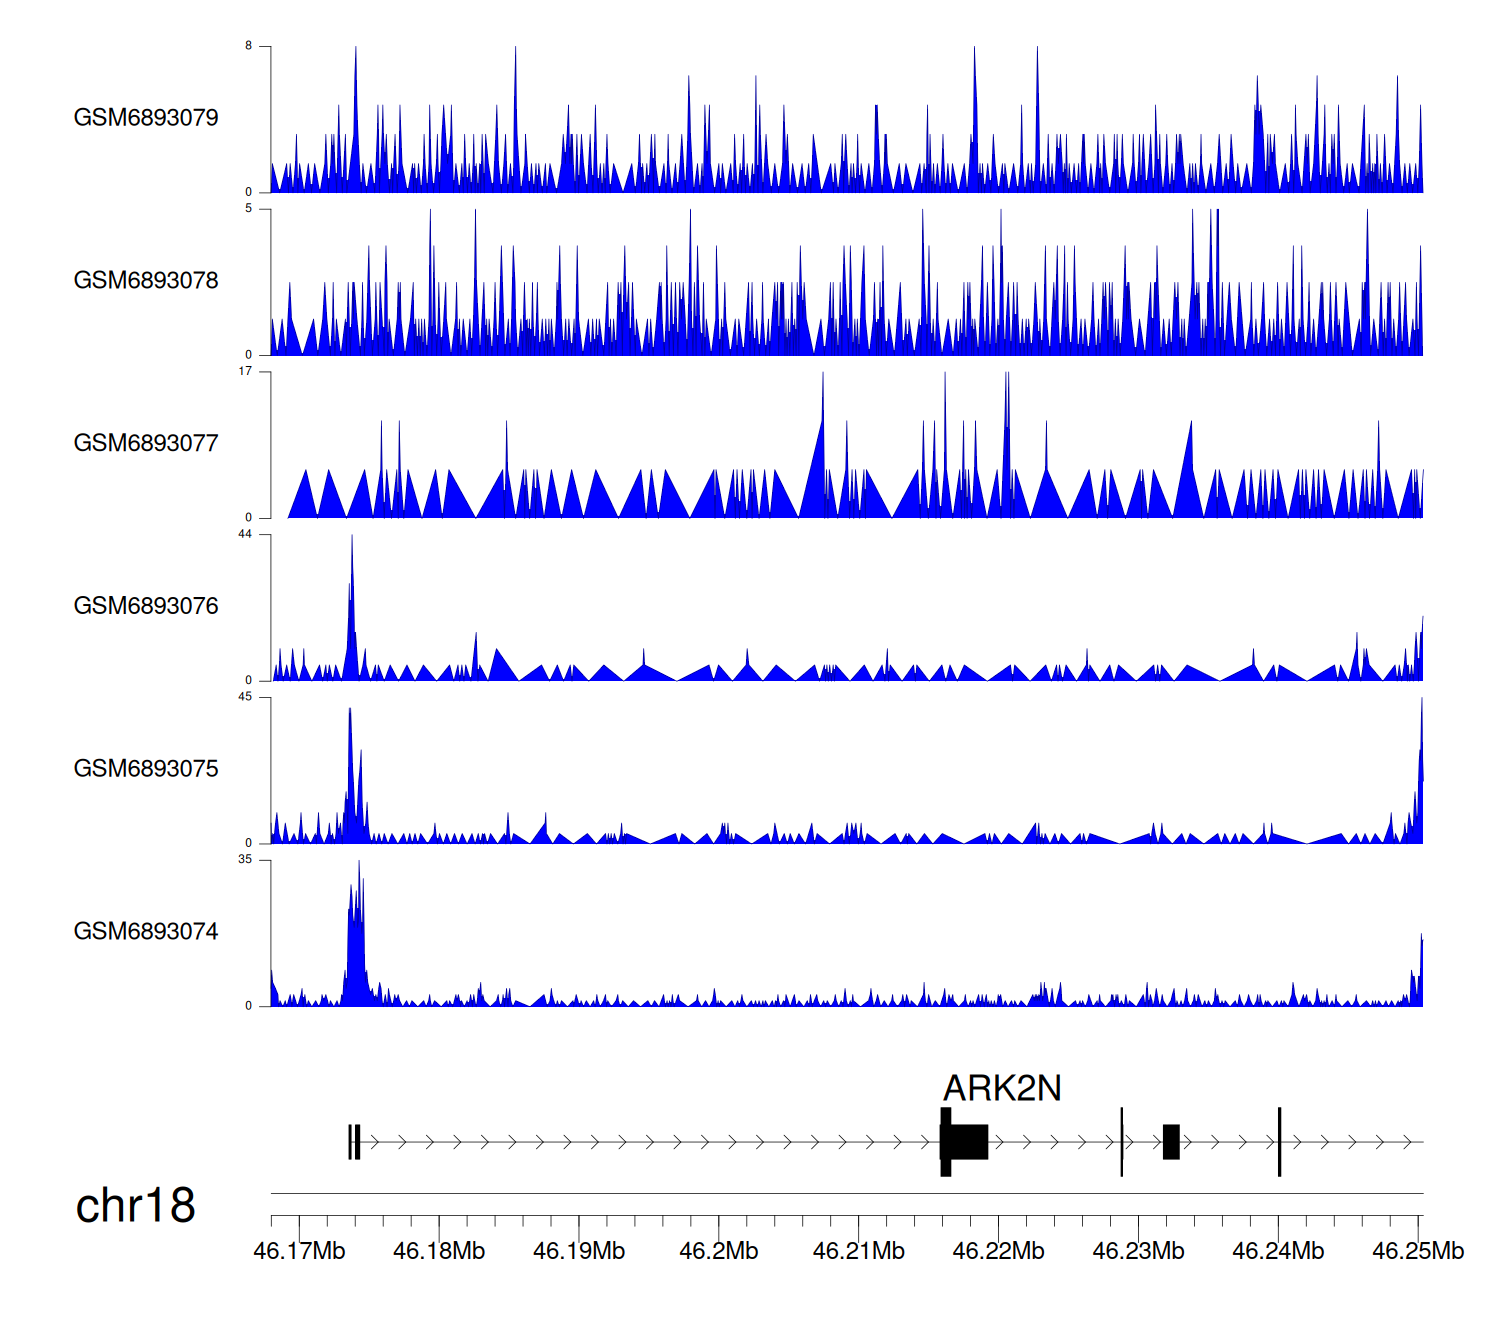Select the 46.22Mb position label
This screenshot has height=1320, width=1500.
(x=998, y=1251)
